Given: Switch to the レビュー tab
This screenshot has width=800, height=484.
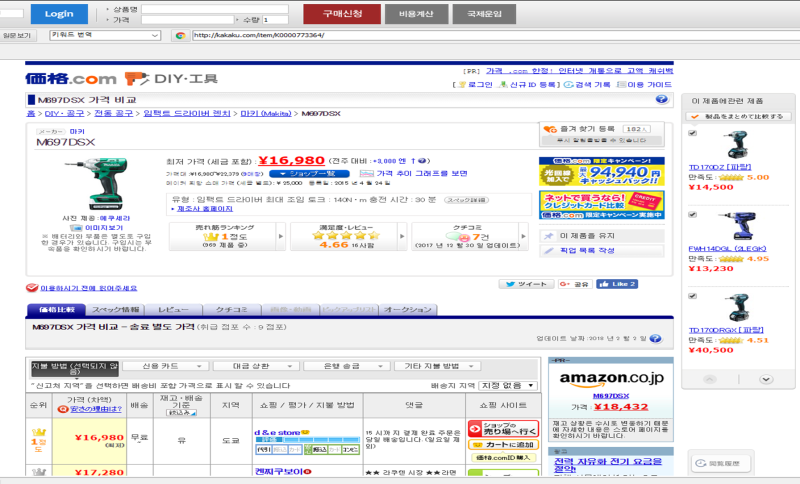Looking at the screenshot, I should point(173,310).
